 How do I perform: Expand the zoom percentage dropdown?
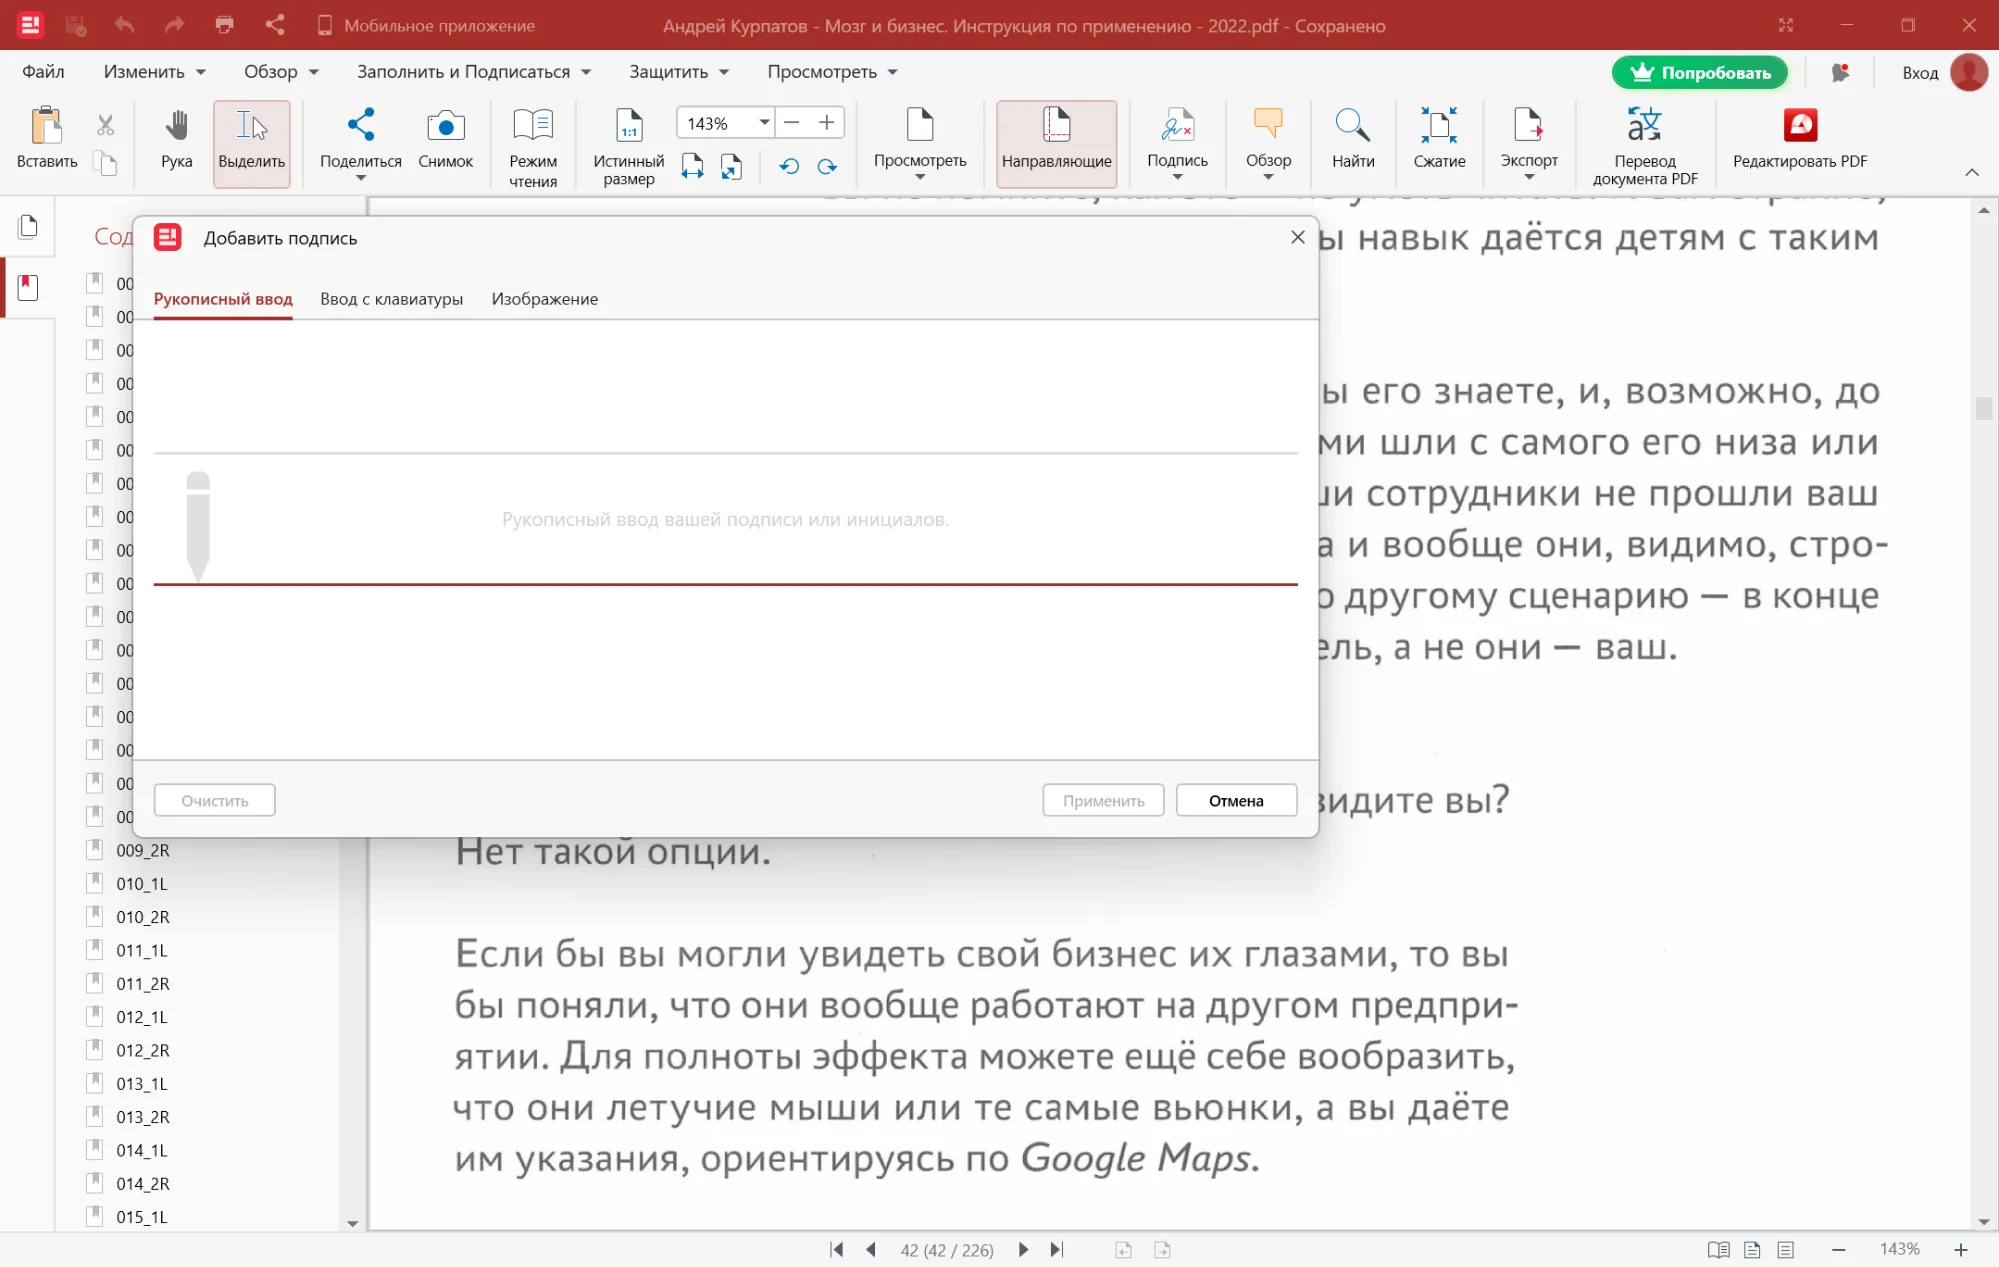764,123
